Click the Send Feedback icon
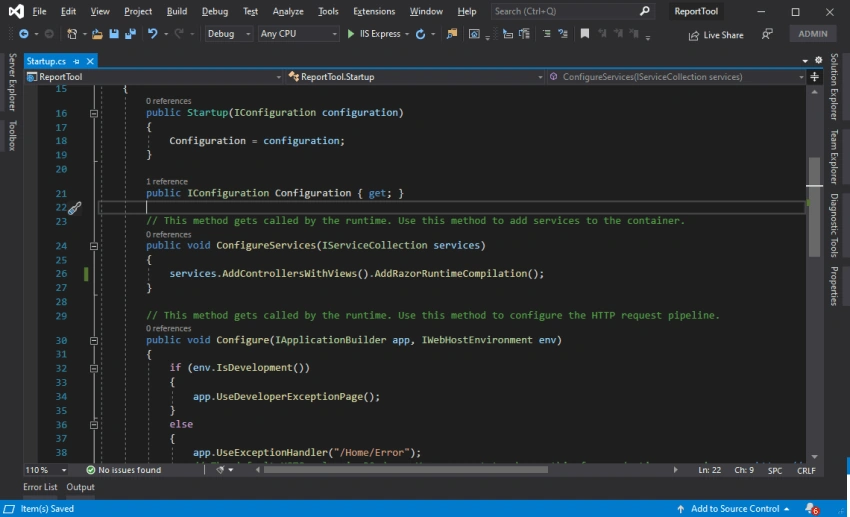Image resolution: width=850 pixels, height=517 pixels. (x=767, y=34)
